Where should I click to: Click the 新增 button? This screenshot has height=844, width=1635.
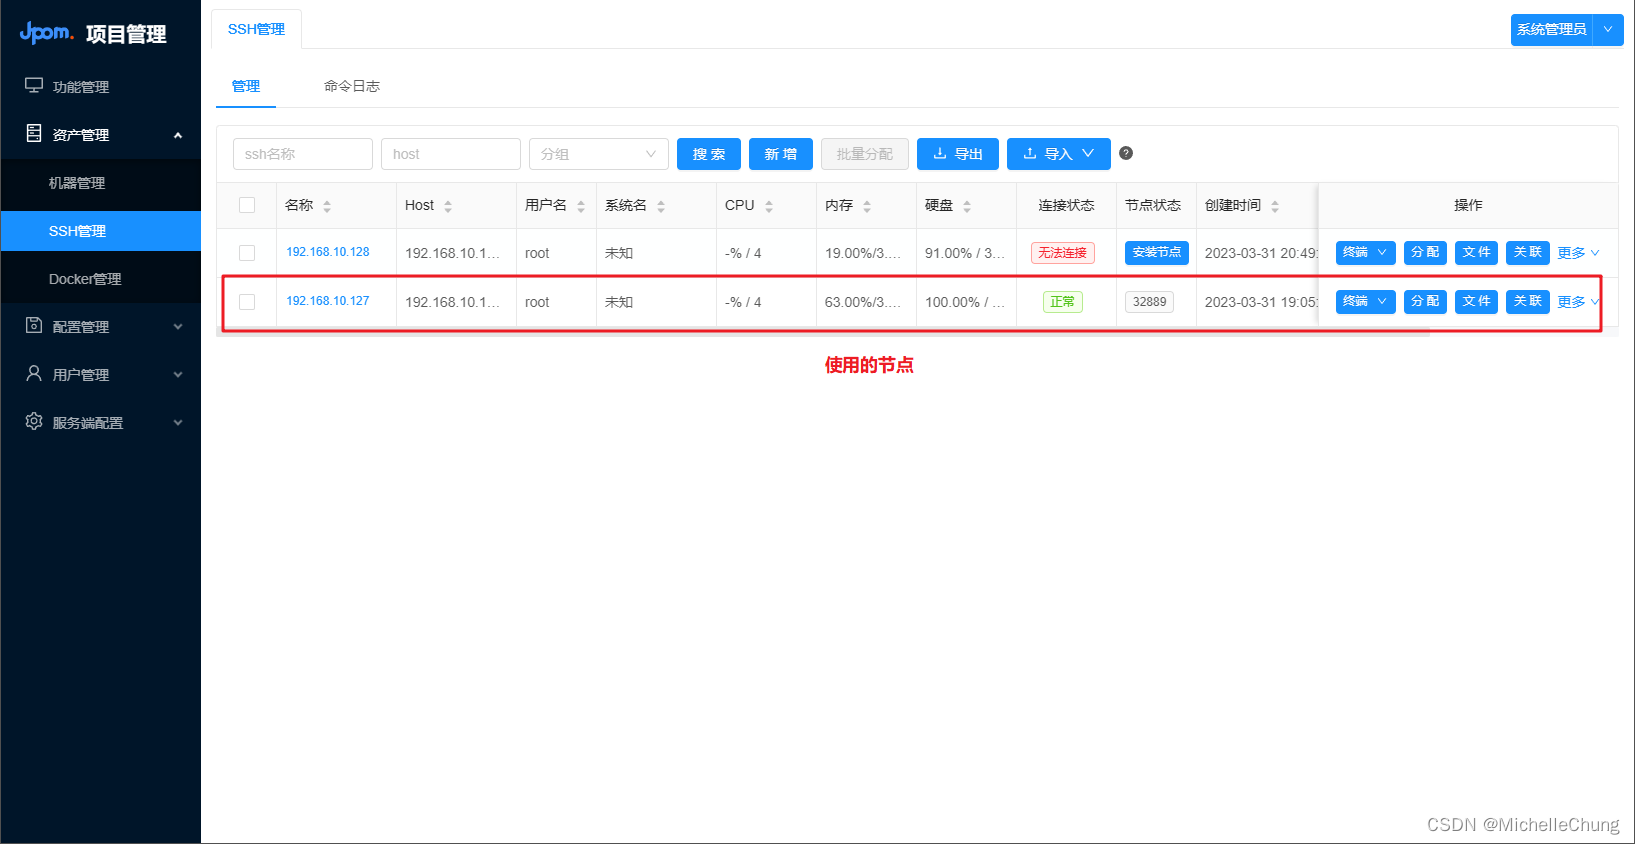click(781, 154)
